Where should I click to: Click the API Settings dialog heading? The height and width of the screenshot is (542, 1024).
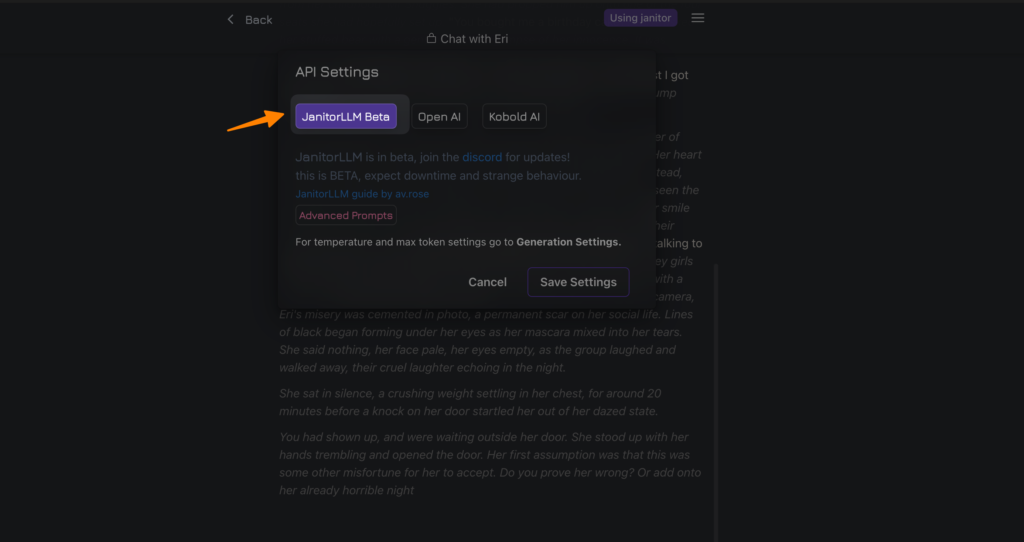point(337,72)
